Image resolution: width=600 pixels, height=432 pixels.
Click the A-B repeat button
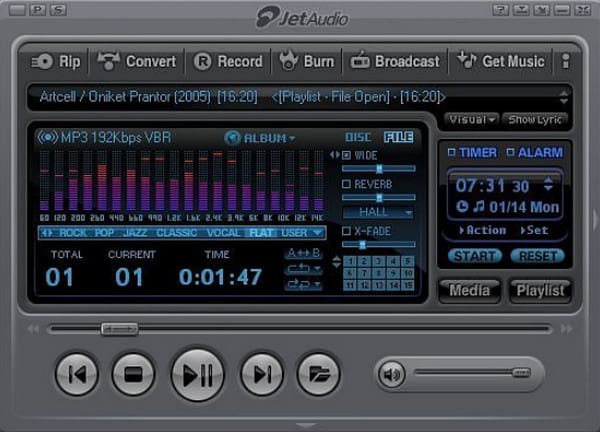click(x=303, y=253)
